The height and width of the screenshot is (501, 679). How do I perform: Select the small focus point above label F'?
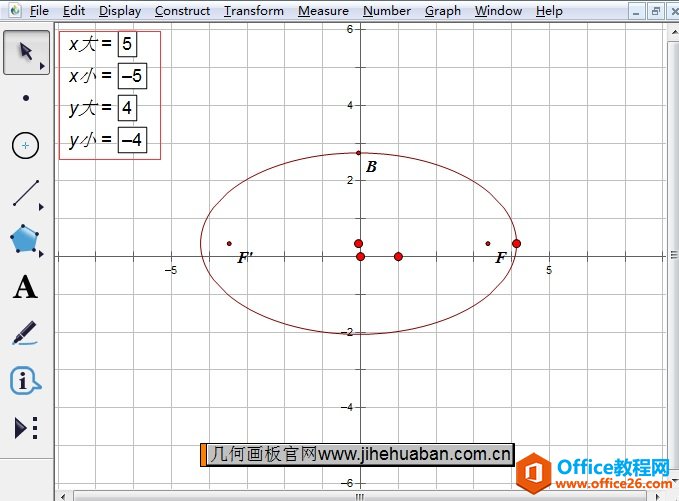pyautogui.click(x=229, y=244)
